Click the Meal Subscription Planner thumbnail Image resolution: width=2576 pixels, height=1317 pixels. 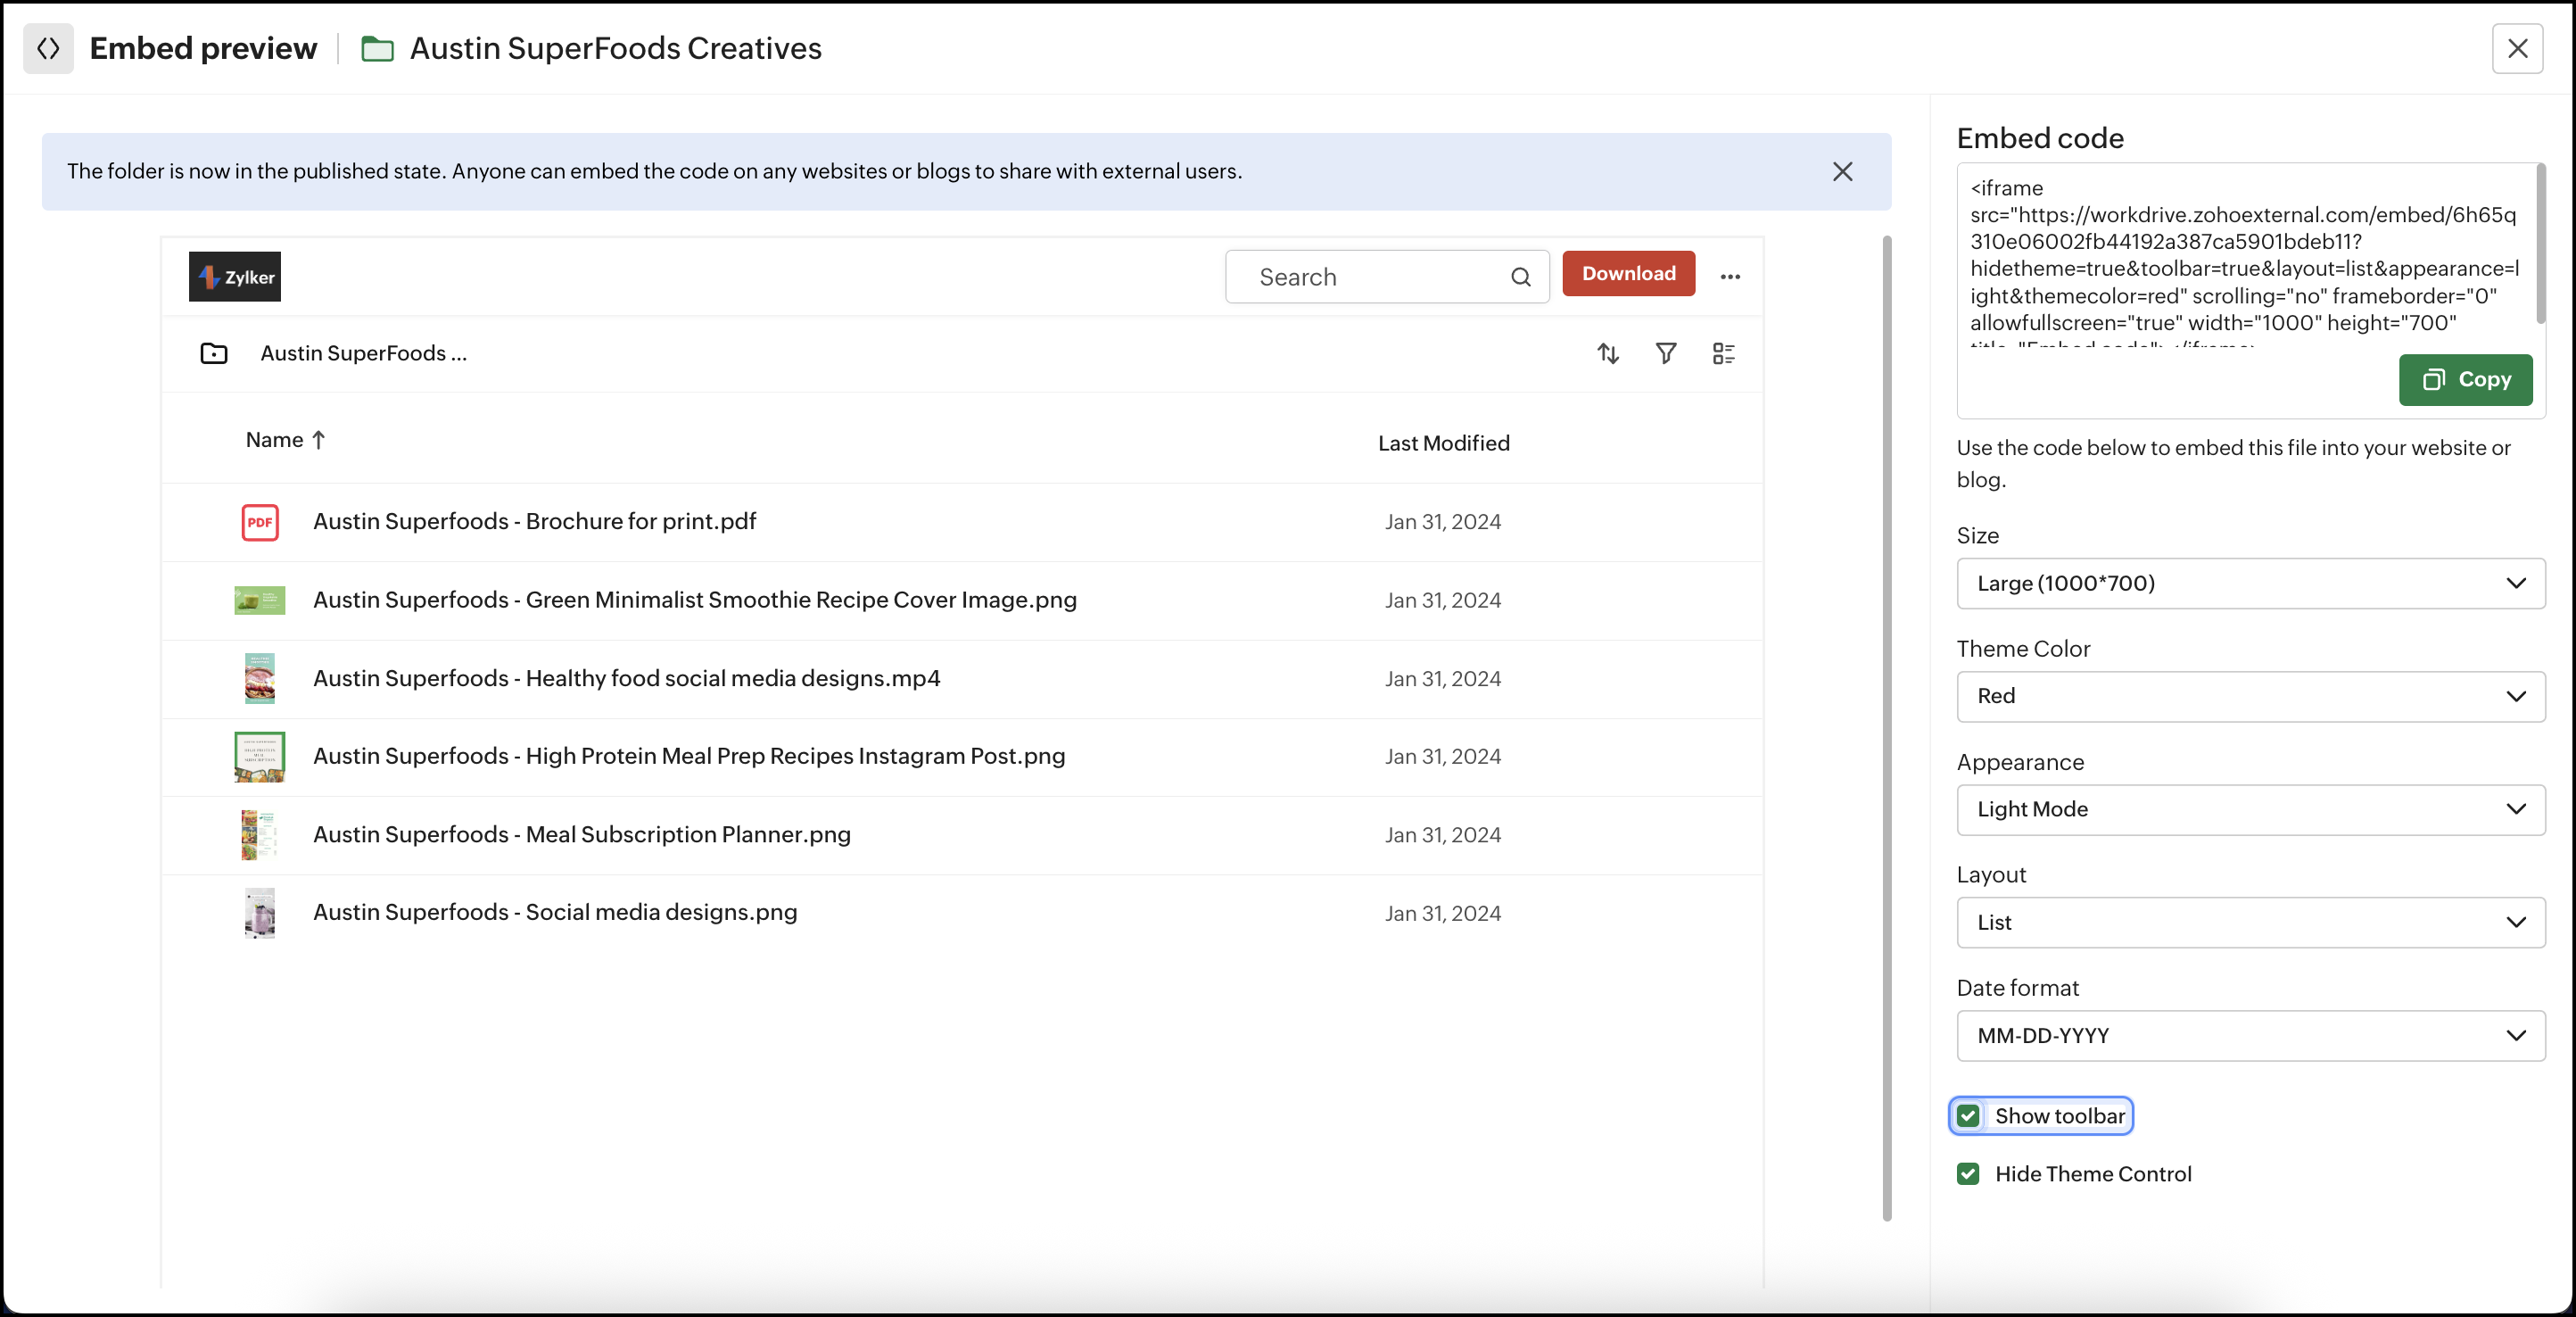click(x=260, y=835)
